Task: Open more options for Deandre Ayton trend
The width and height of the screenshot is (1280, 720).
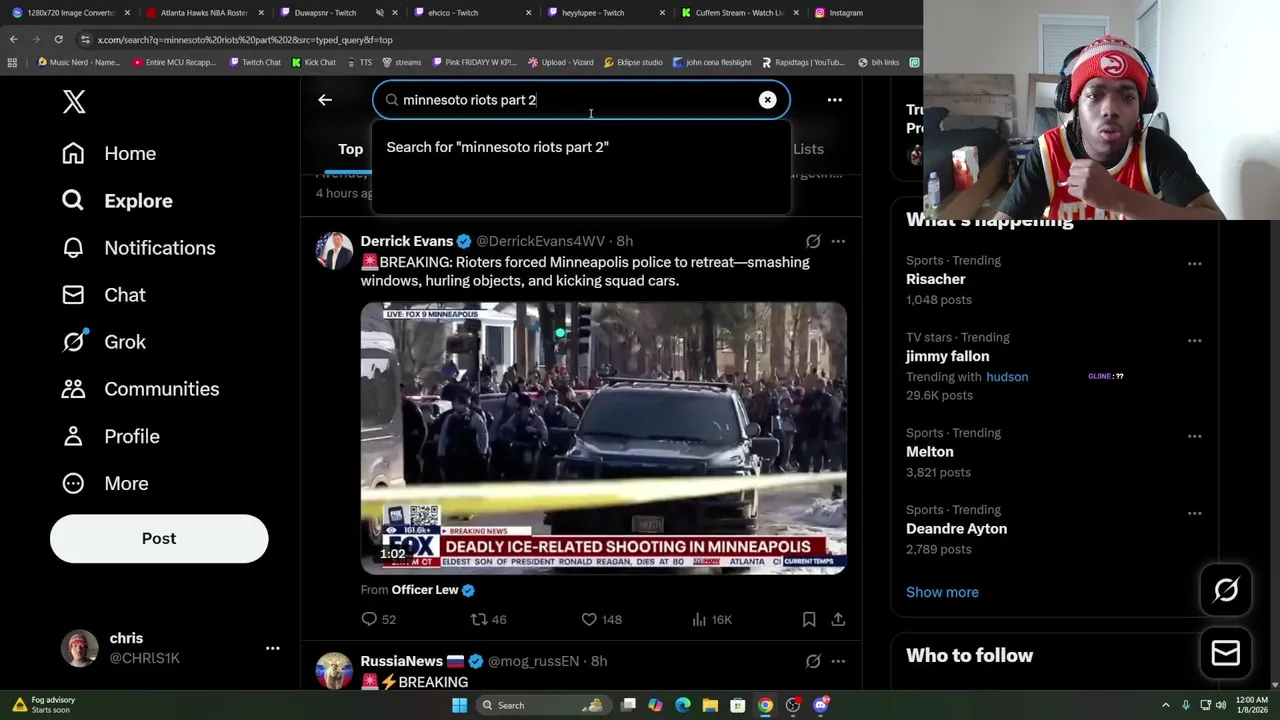Action: pyautogui.click(x=1194, y=513)
